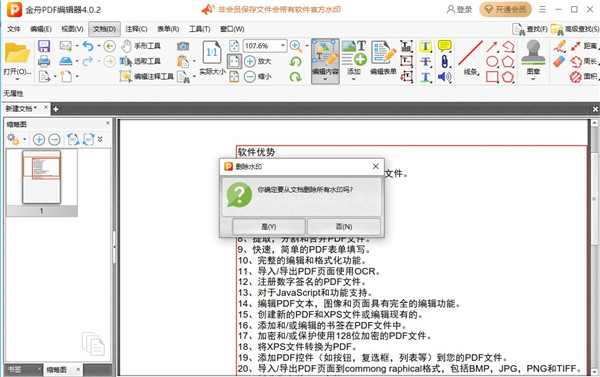Open a file with the folder icon
The width and height of the screenshot is (600, 377).
point(17,54)
